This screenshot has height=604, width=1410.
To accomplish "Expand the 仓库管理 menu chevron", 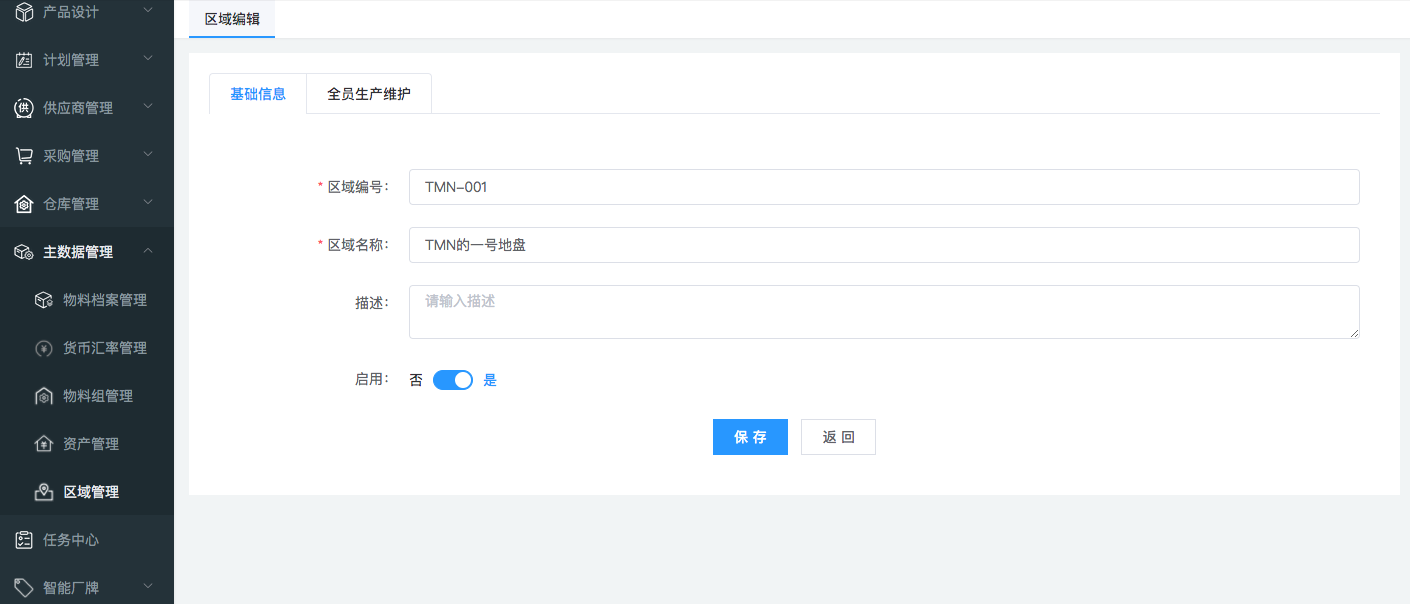I will pos(148,203).
